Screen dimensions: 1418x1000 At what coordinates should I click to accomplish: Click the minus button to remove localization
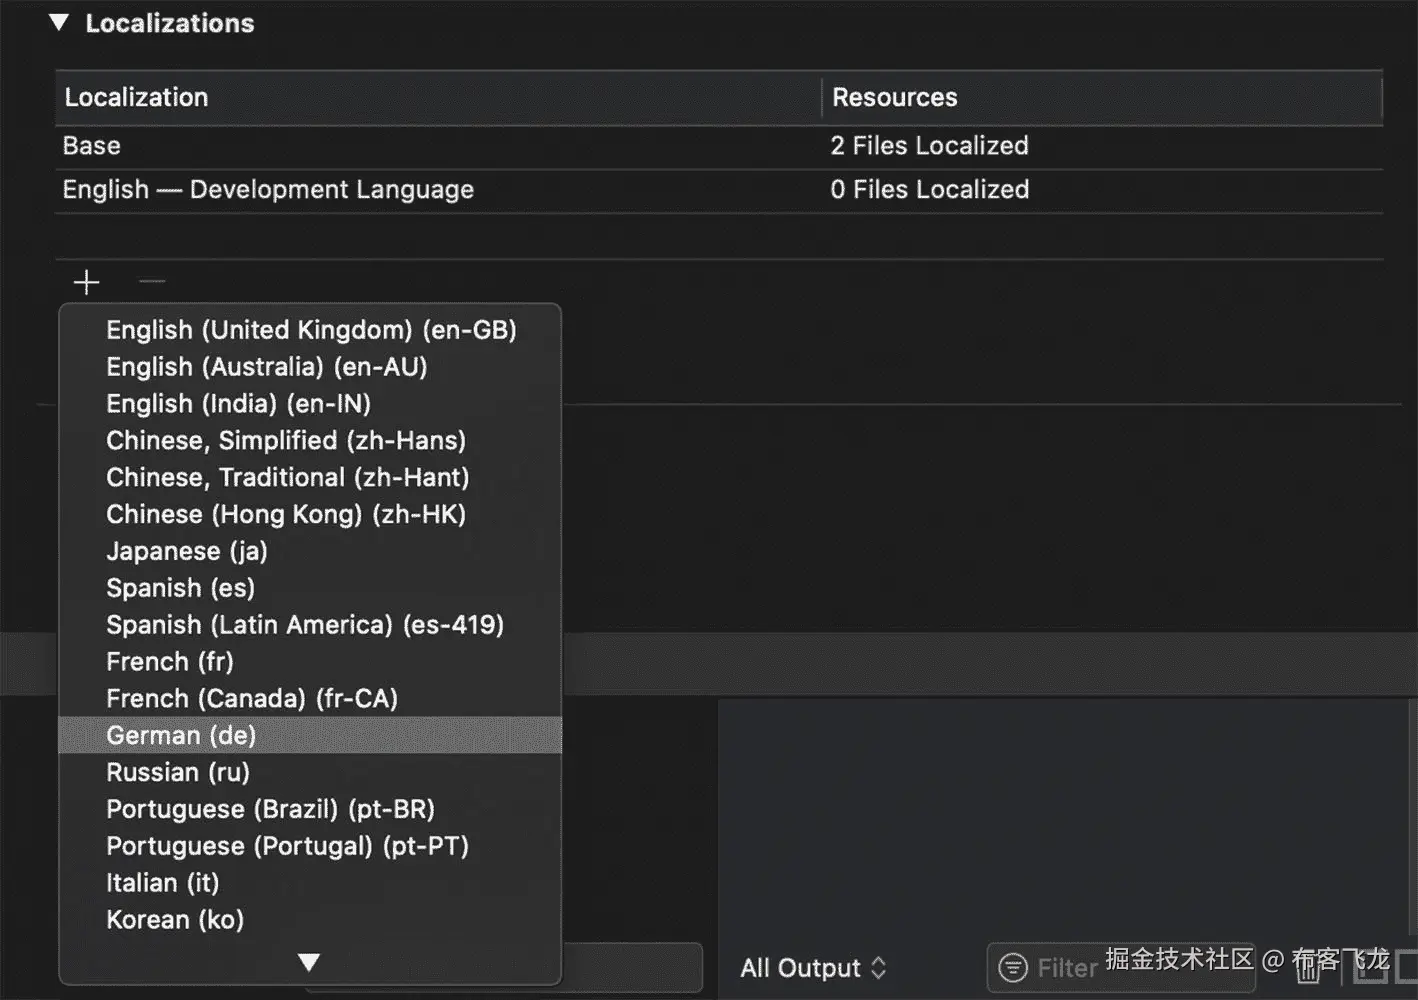[152, 282]
